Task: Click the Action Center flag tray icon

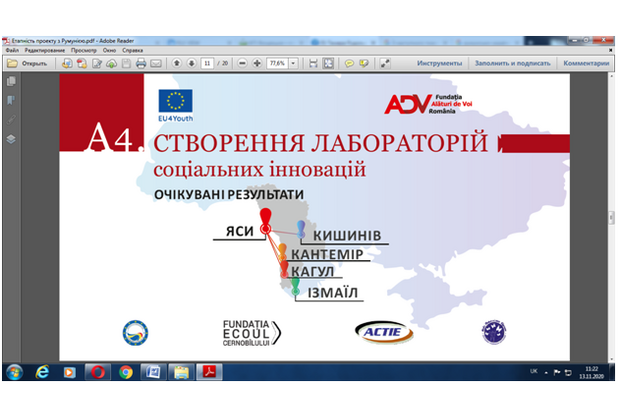Action: [x=557, y=372]
